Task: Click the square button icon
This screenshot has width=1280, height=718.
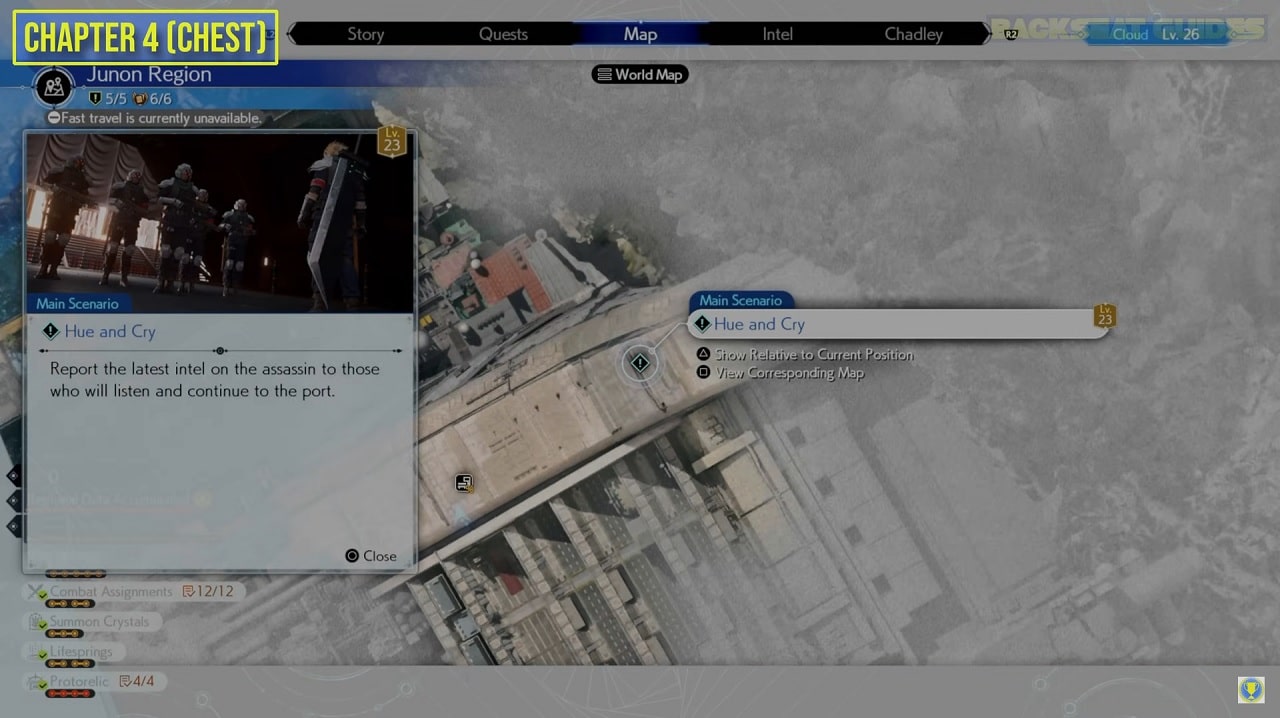Action: tap(703, 372)
